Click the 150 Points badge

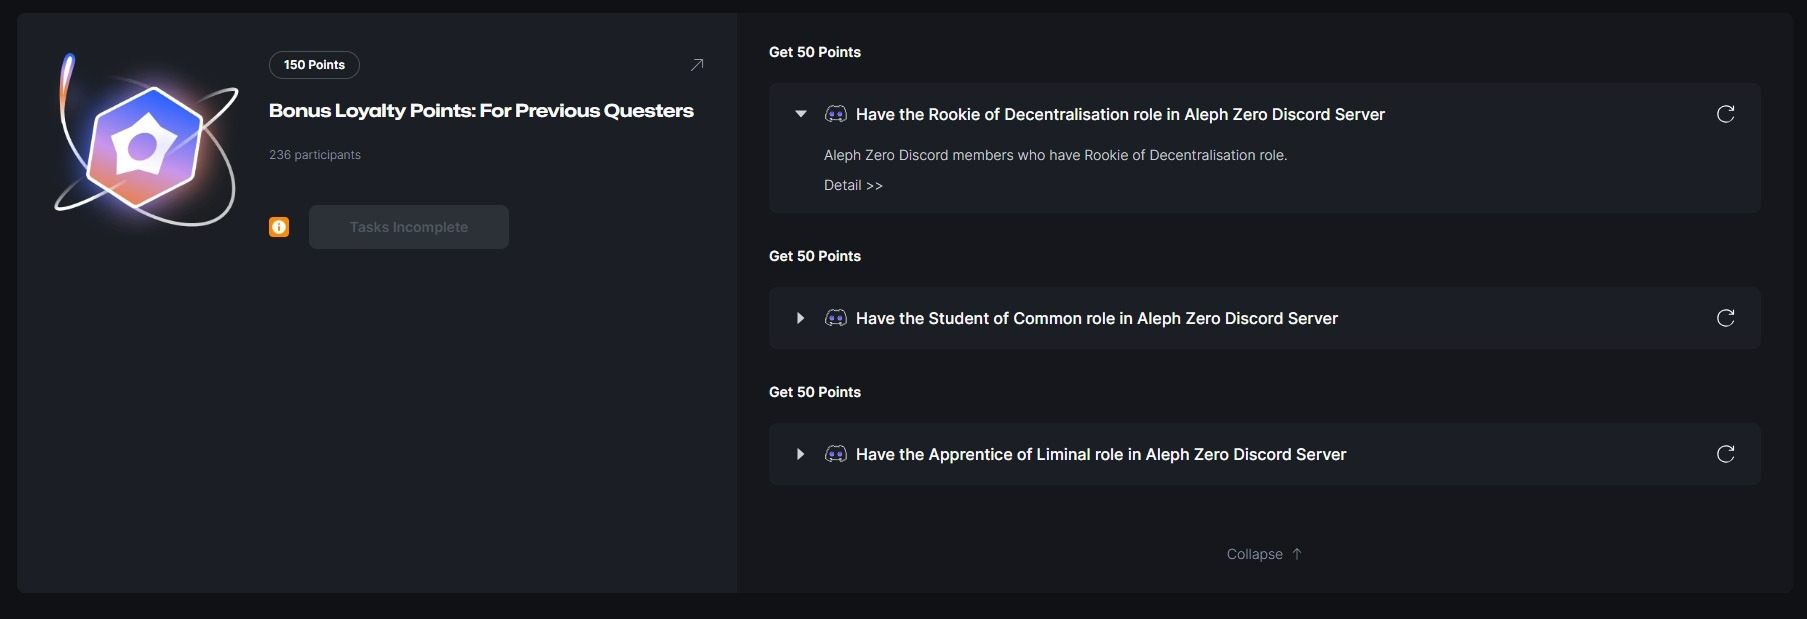(314, 65)
